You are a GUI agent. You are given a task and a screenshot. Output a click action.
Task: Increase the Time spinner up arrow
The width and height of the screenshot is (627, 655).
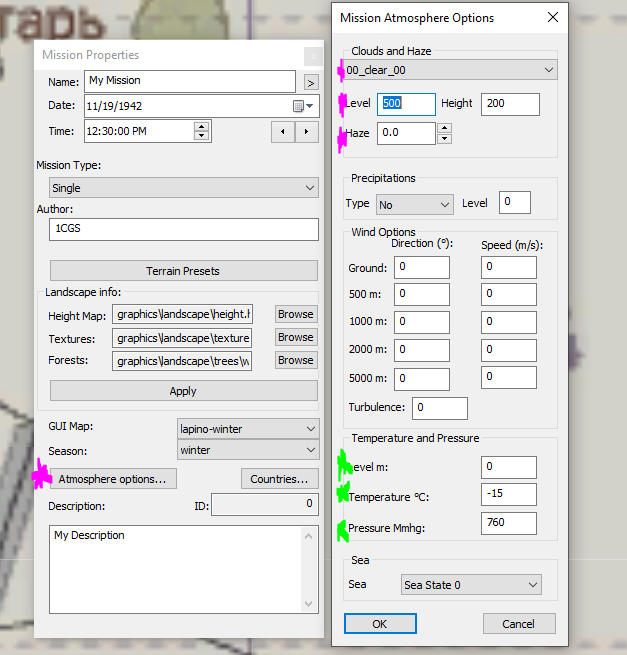coord(202,127)
